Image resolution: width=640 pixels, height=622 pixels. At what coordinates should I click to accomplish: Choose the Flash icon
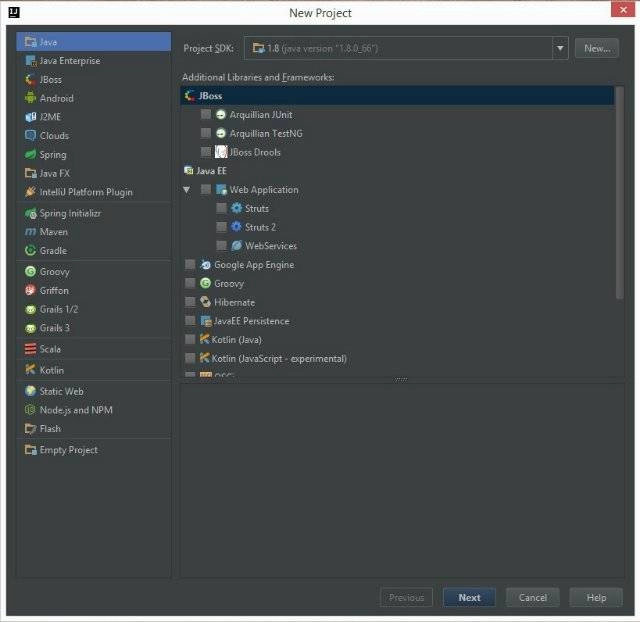31,429
